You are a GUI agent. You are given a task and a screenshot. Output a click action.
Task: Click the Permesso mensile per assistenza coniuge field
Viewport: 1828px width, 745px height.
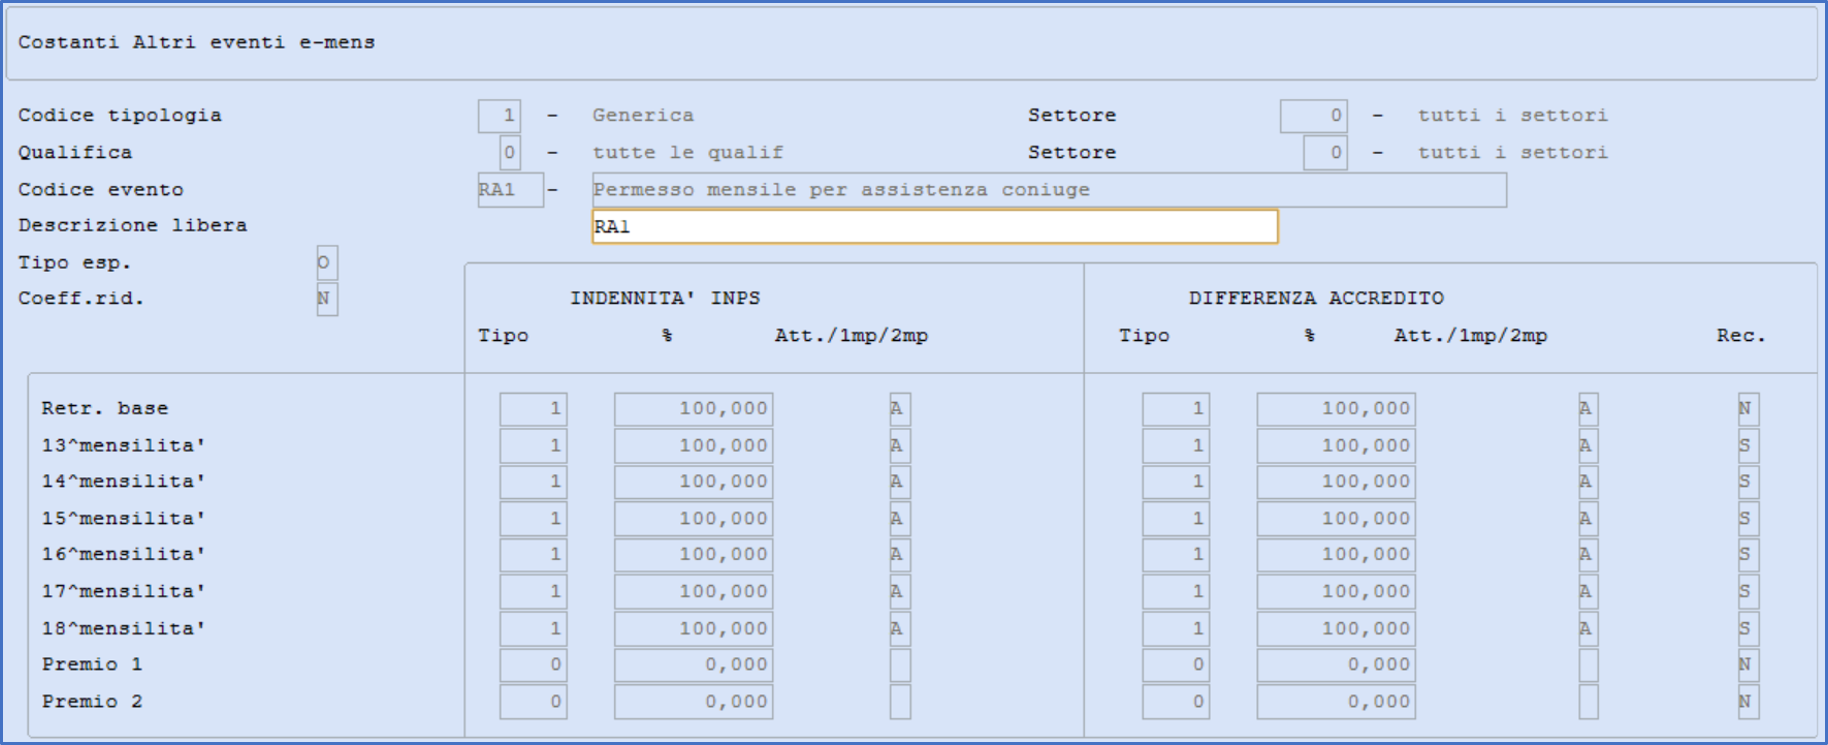click(1049, 190)
